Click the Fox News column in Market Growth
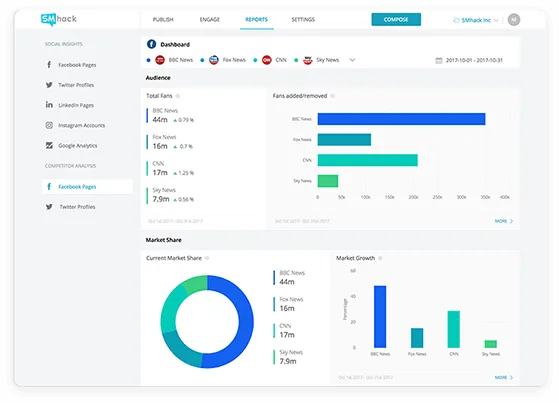 pos(417,338)
